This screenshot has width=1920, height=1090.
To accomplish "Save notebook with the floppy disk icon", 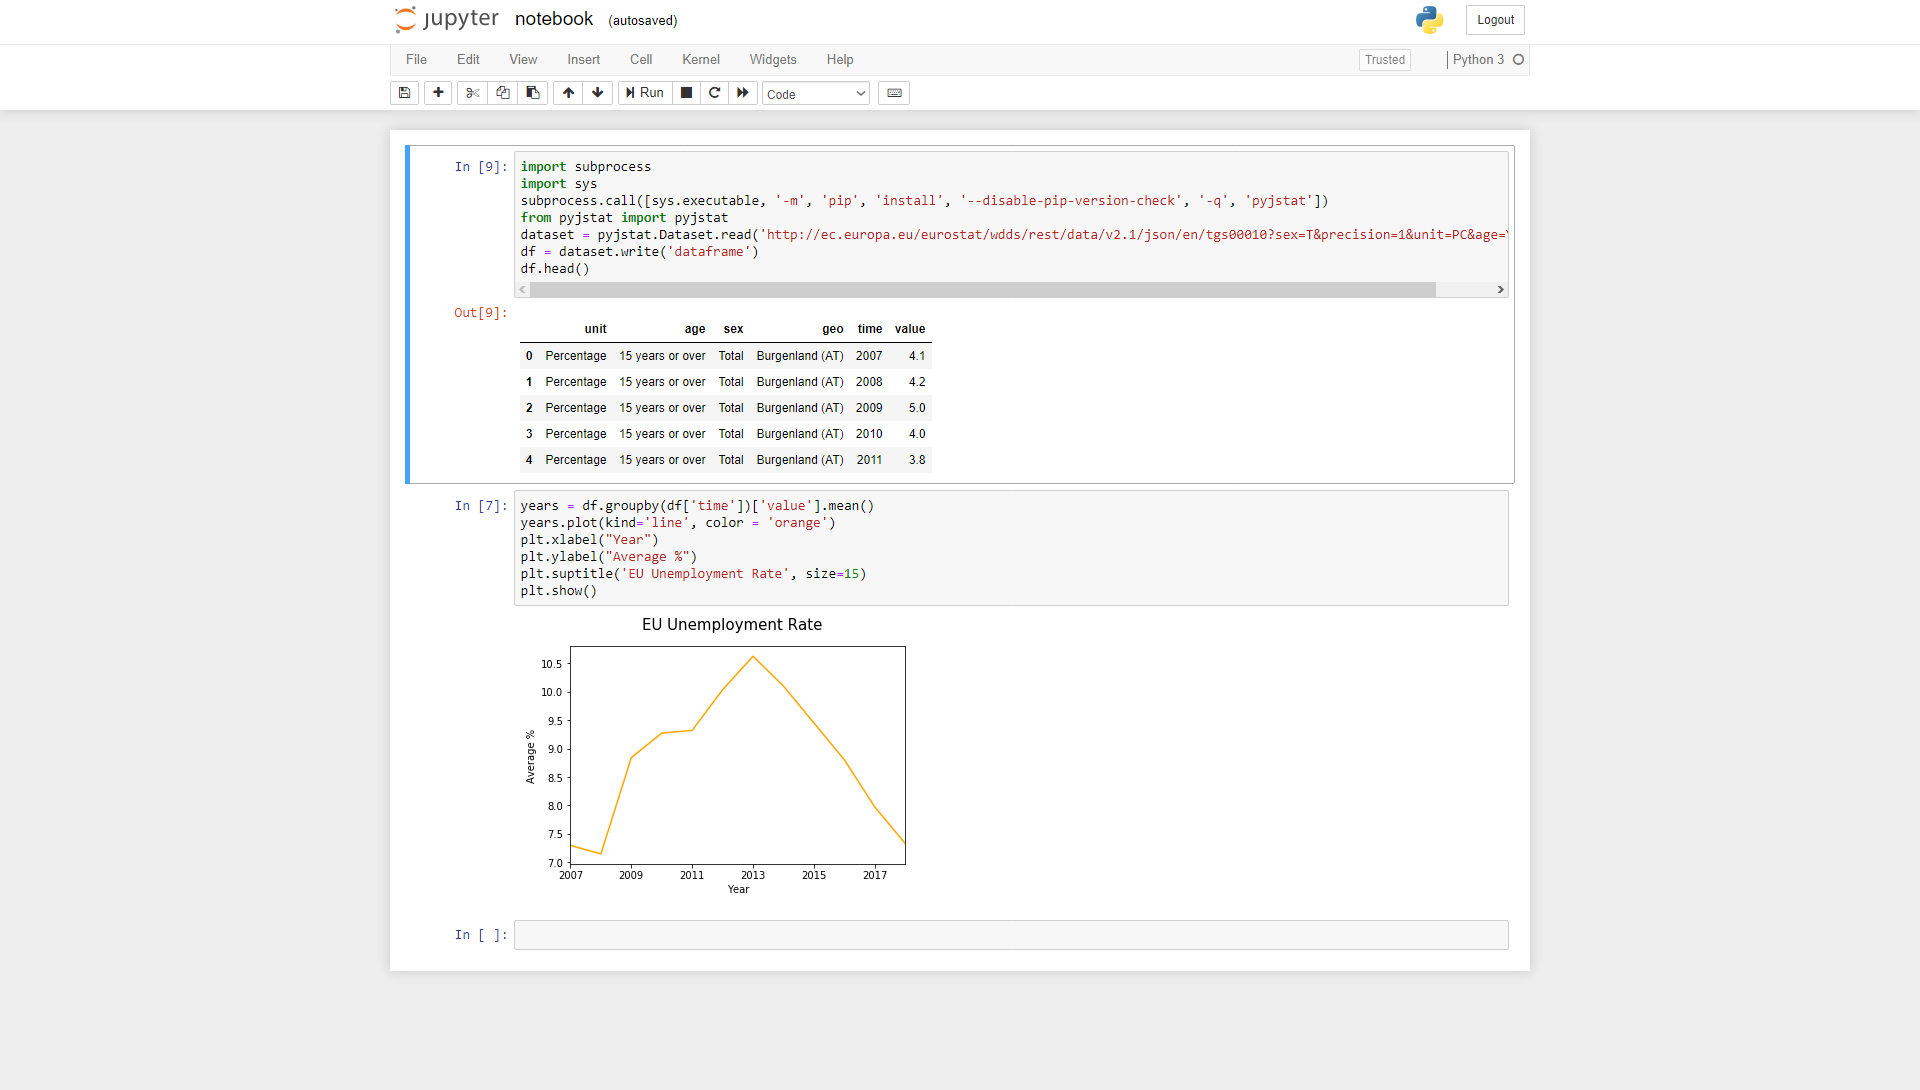I will click(x=404, y=93).
